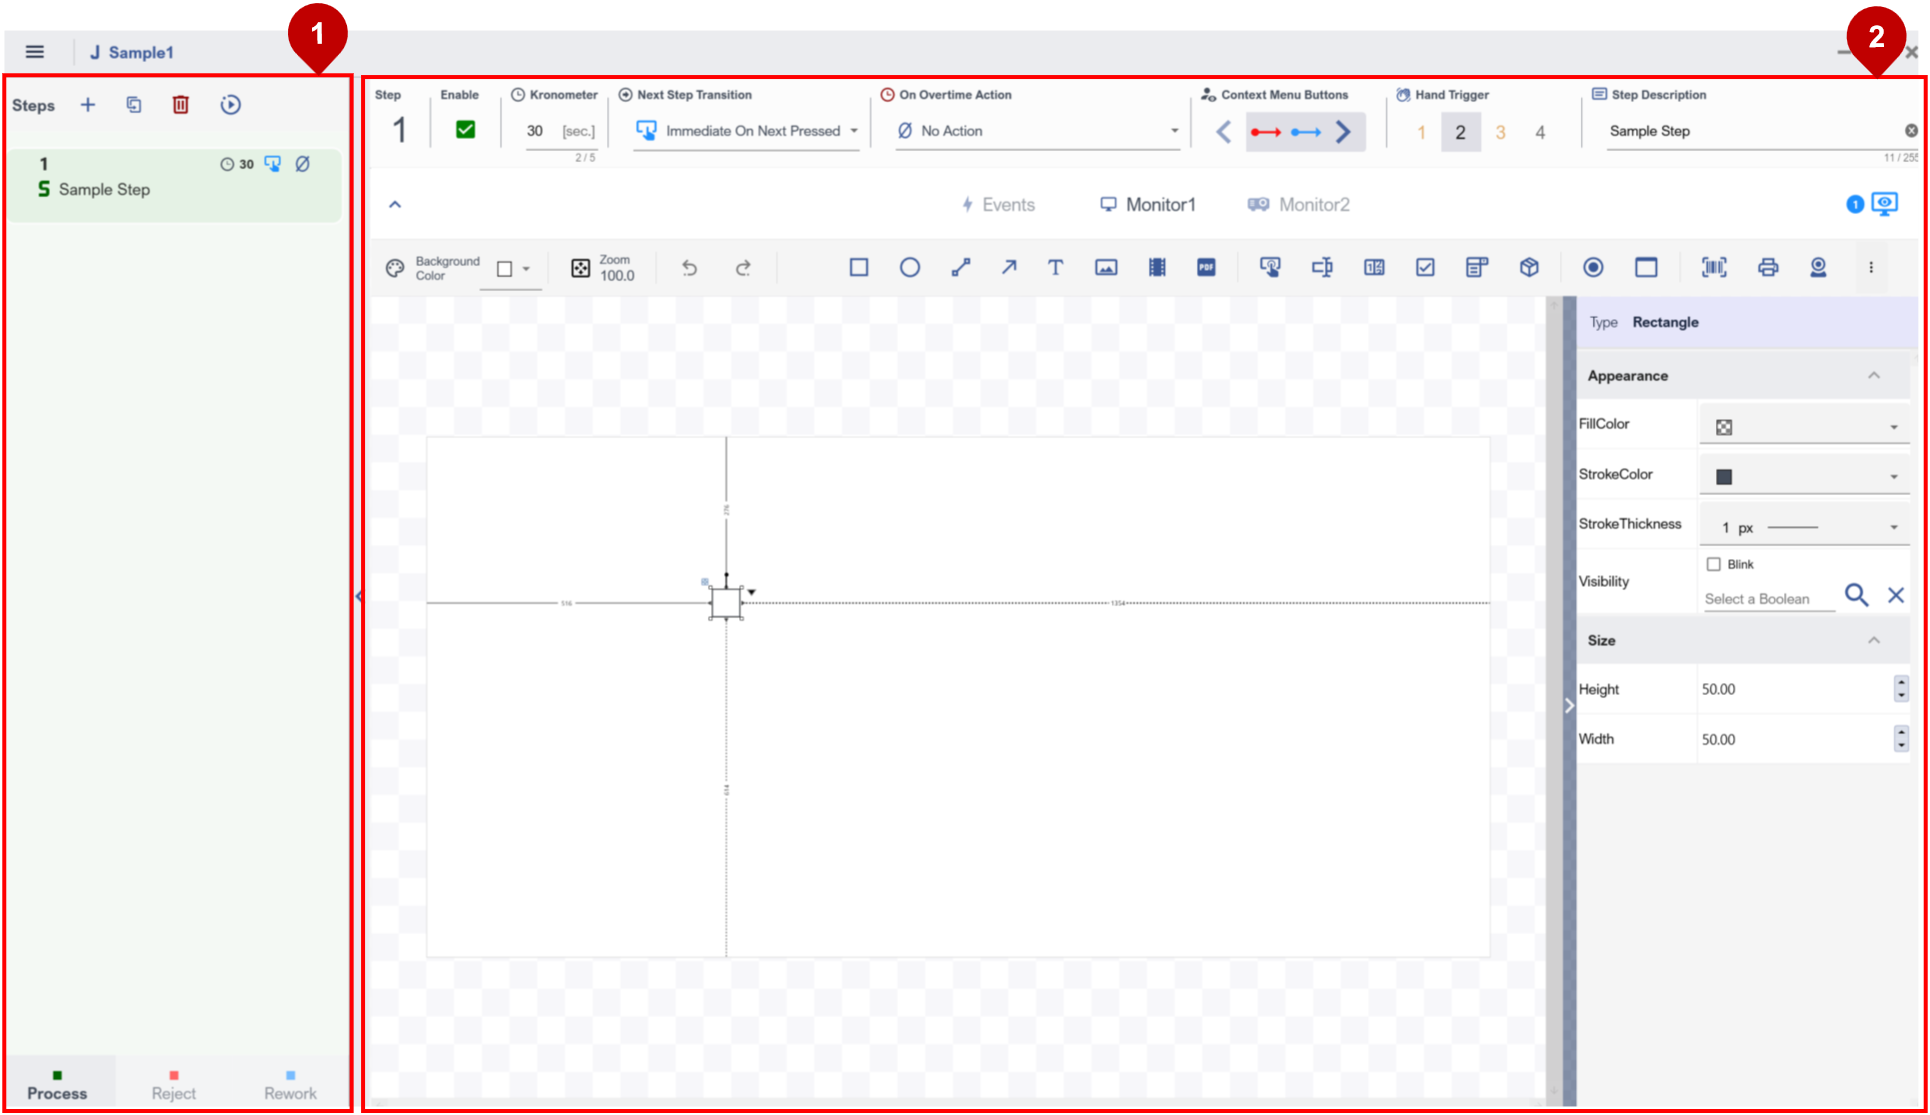Click the Step Description text field
Viewport: 1930px width, 1115px height.
(x=1750, y=131)
